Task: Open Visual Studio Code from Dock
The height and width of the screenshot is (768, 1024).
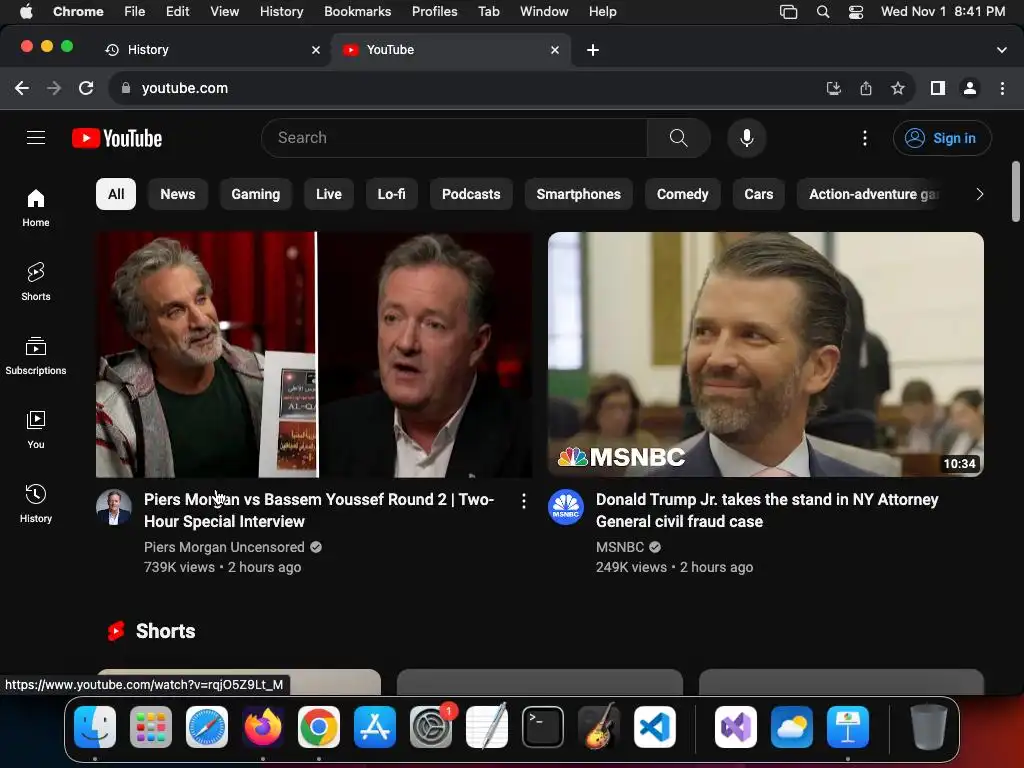Action: 654,727
